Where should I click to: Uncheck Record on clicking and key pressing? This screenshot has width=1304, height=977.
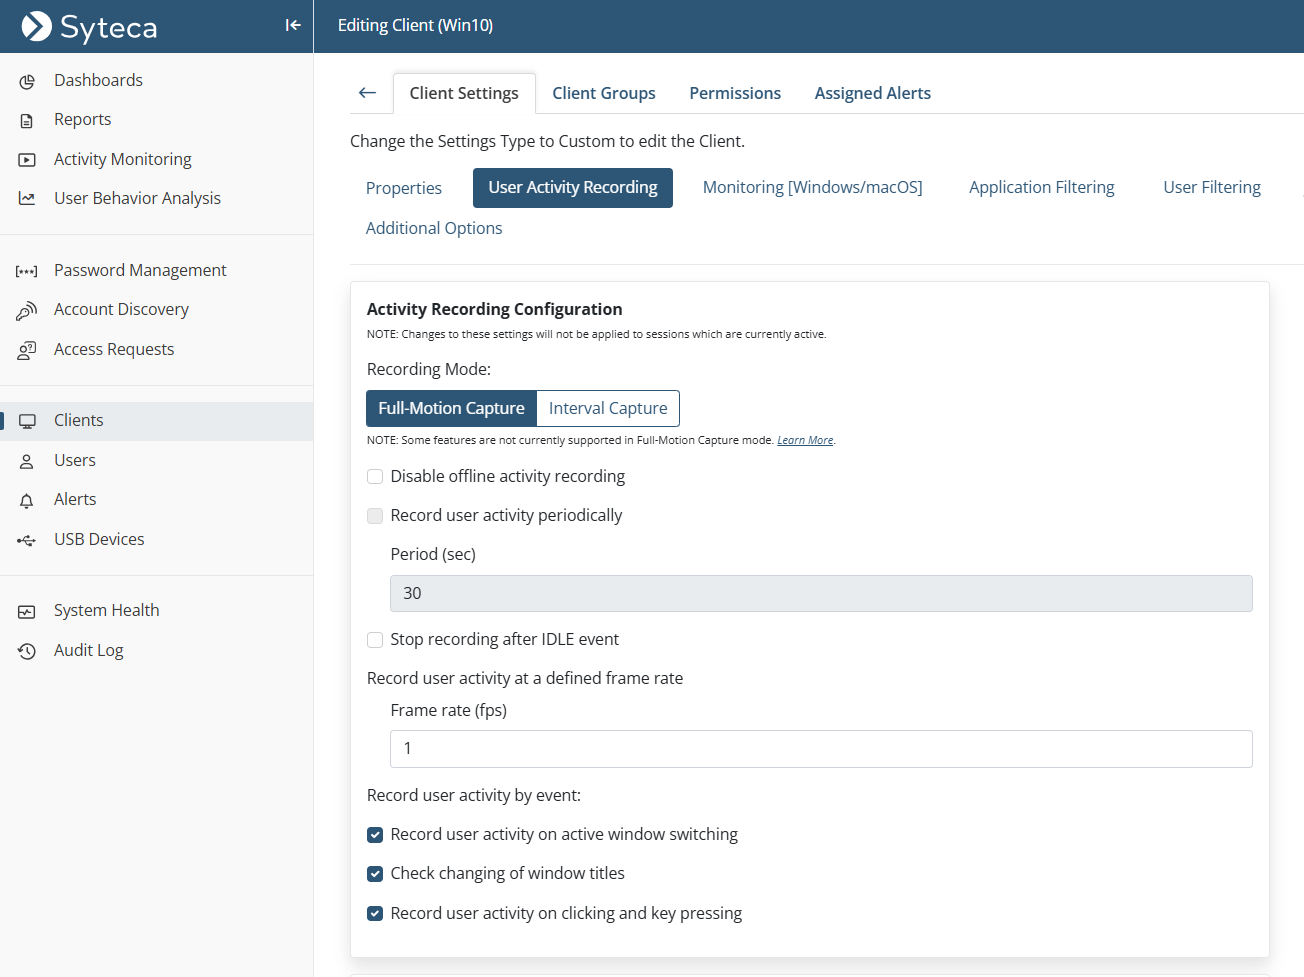(375, 913)
